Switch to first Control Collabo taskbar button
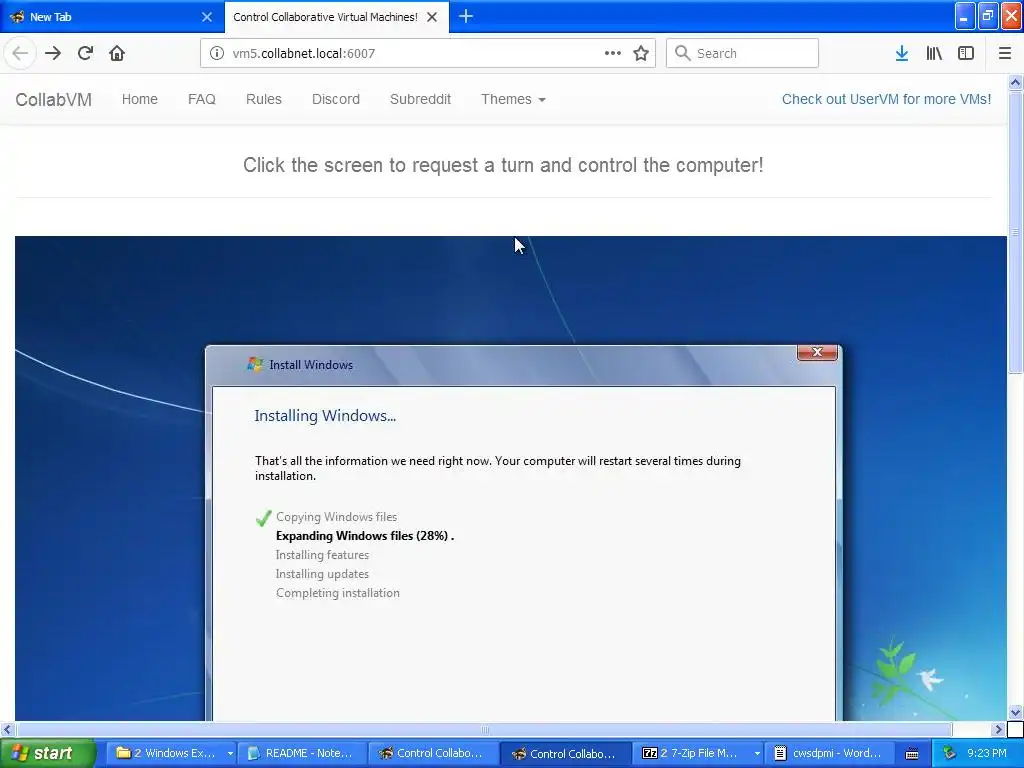 tap(432, 753)
